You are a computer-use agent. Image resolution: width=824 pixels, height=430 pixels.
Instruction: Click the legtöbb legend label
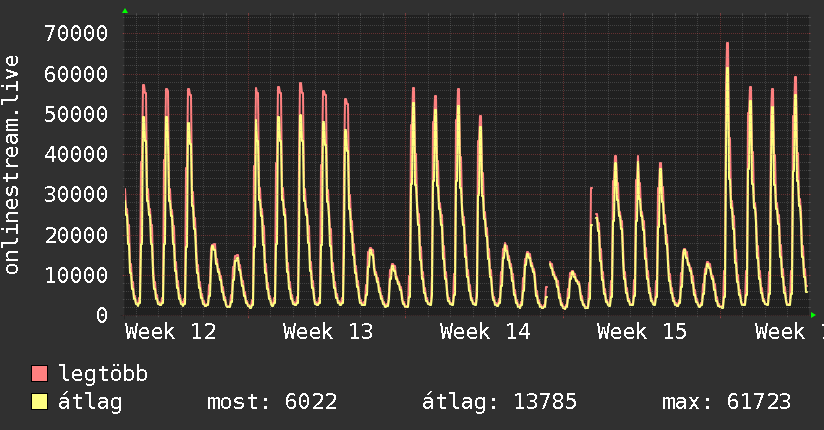click(x=103, y=374)
